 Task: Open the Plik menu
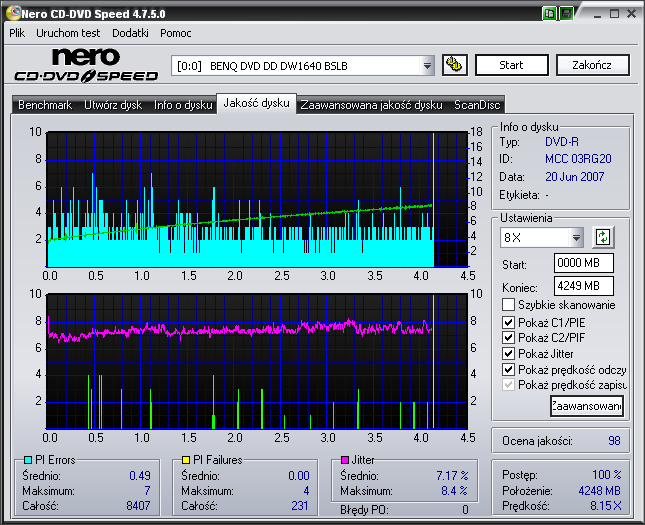tap(17, 33)
